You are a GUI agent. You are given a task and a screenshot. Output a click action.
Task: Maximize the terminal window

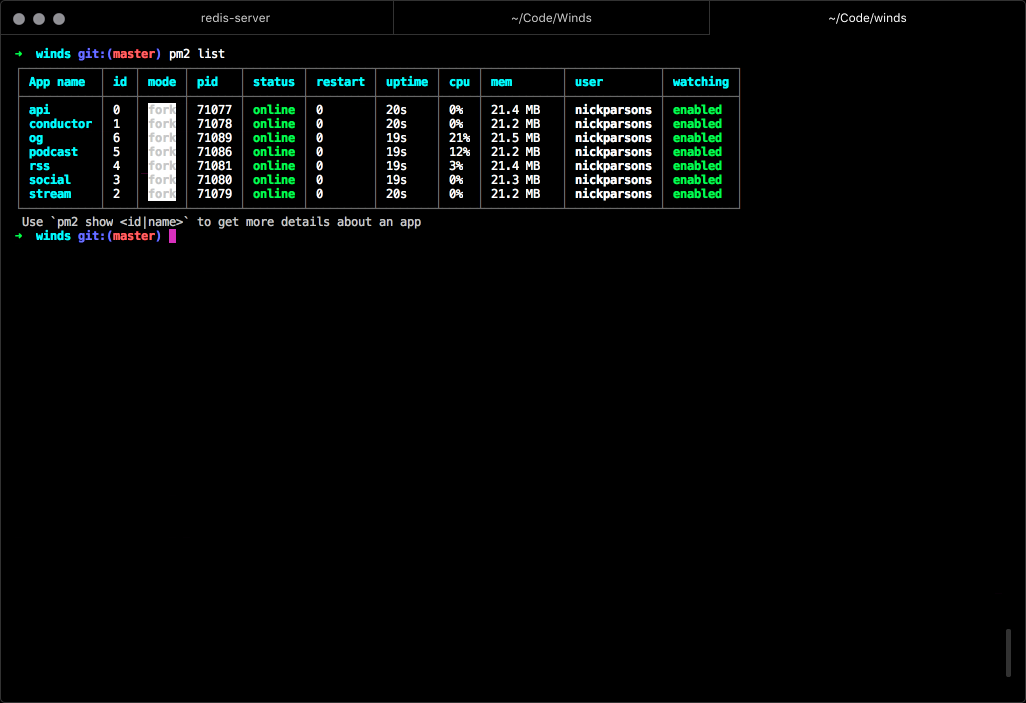[59, 19]
